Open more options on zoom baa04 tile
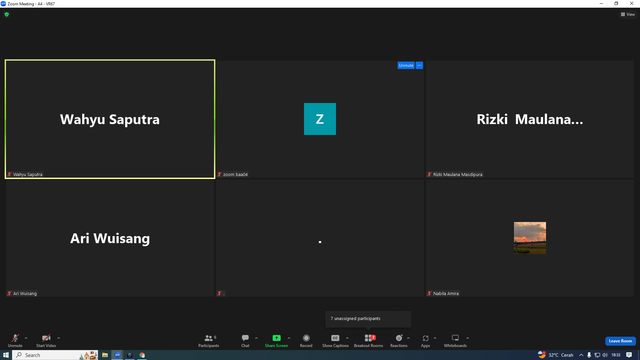The image size is (640, 360). click(x=419, y=65)
